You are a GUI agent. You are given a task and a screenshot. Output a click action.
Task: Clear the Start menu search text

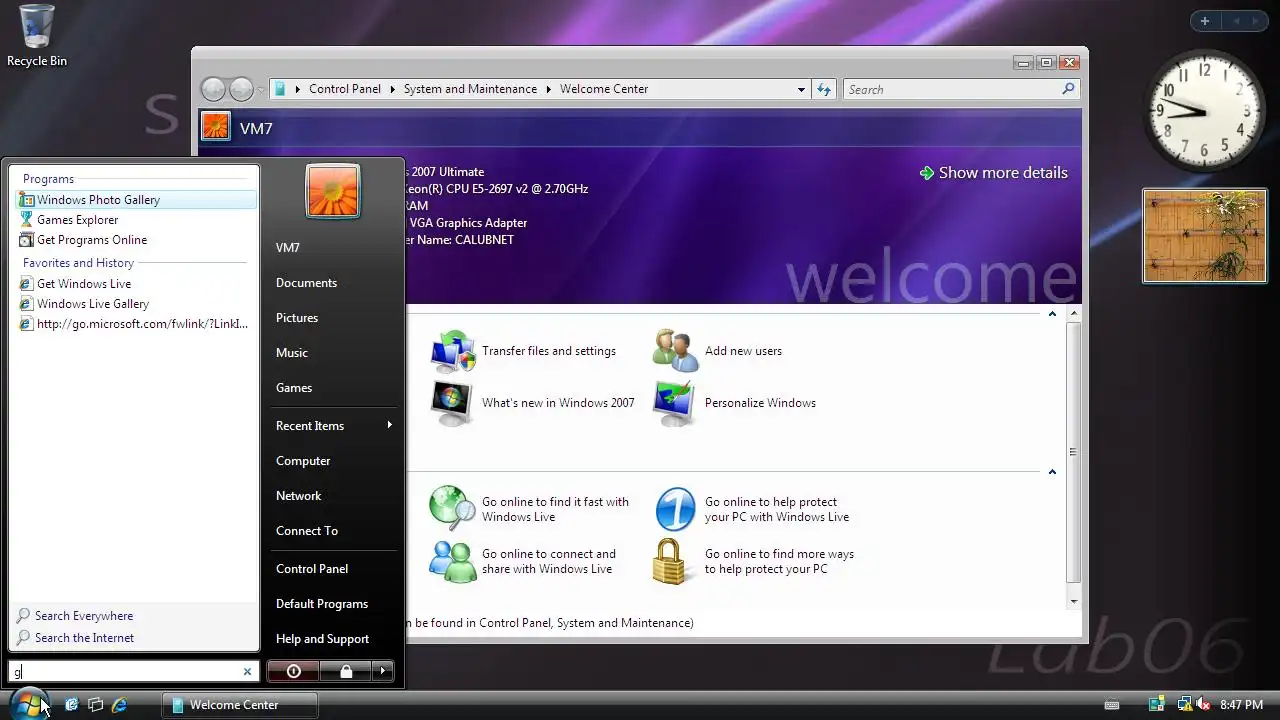coord(247,672)
